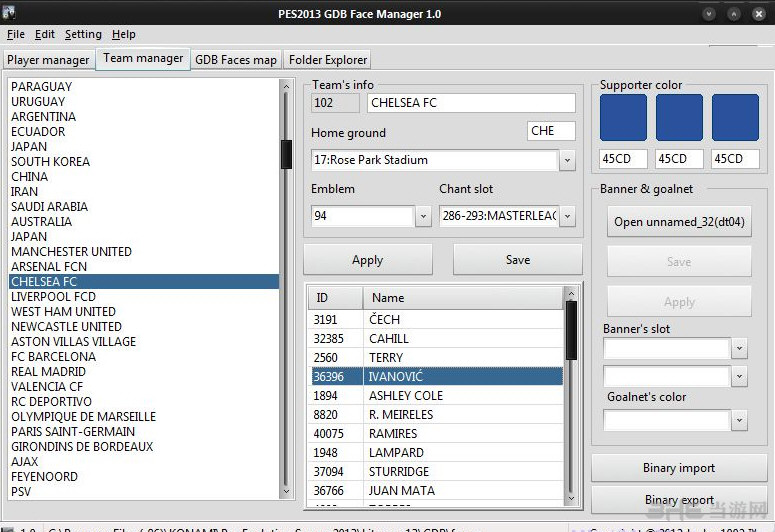This screenshot has height=532, width=775.
Task: Click player table scrollbar down arrow
Action: pyautogui.click(x=571, y=498)
